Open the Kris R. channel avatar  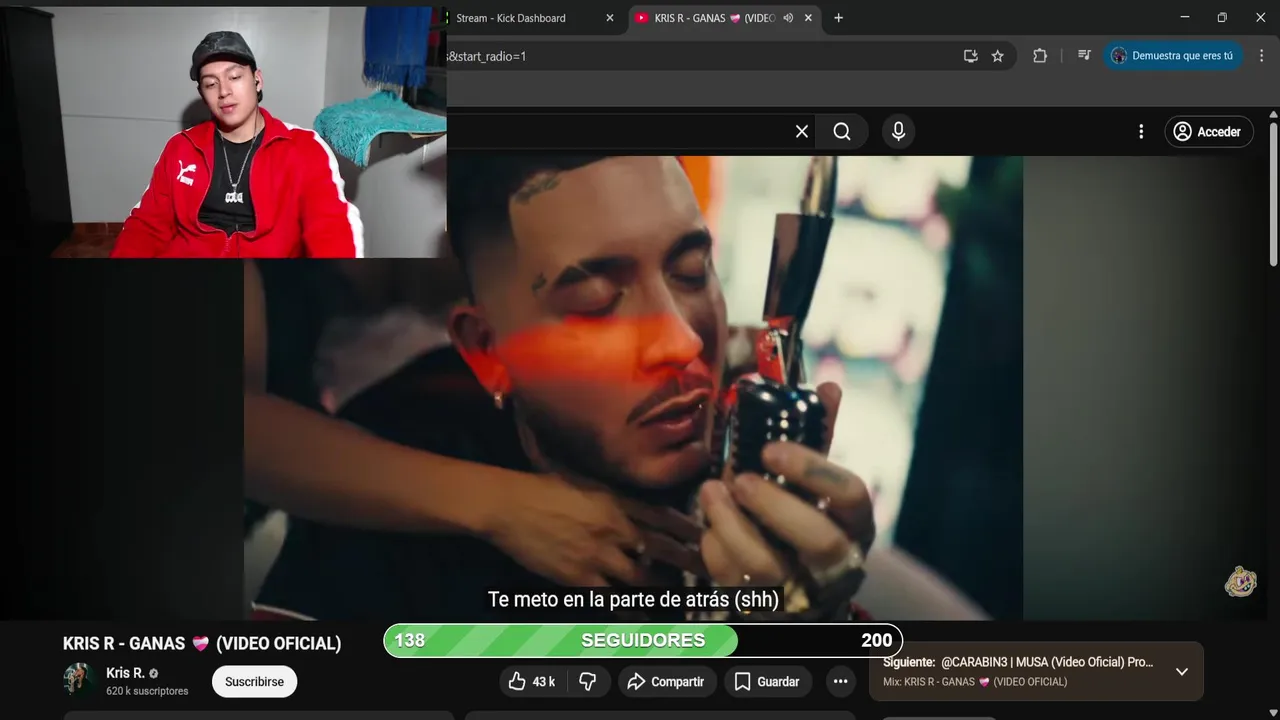click(79, 679)
